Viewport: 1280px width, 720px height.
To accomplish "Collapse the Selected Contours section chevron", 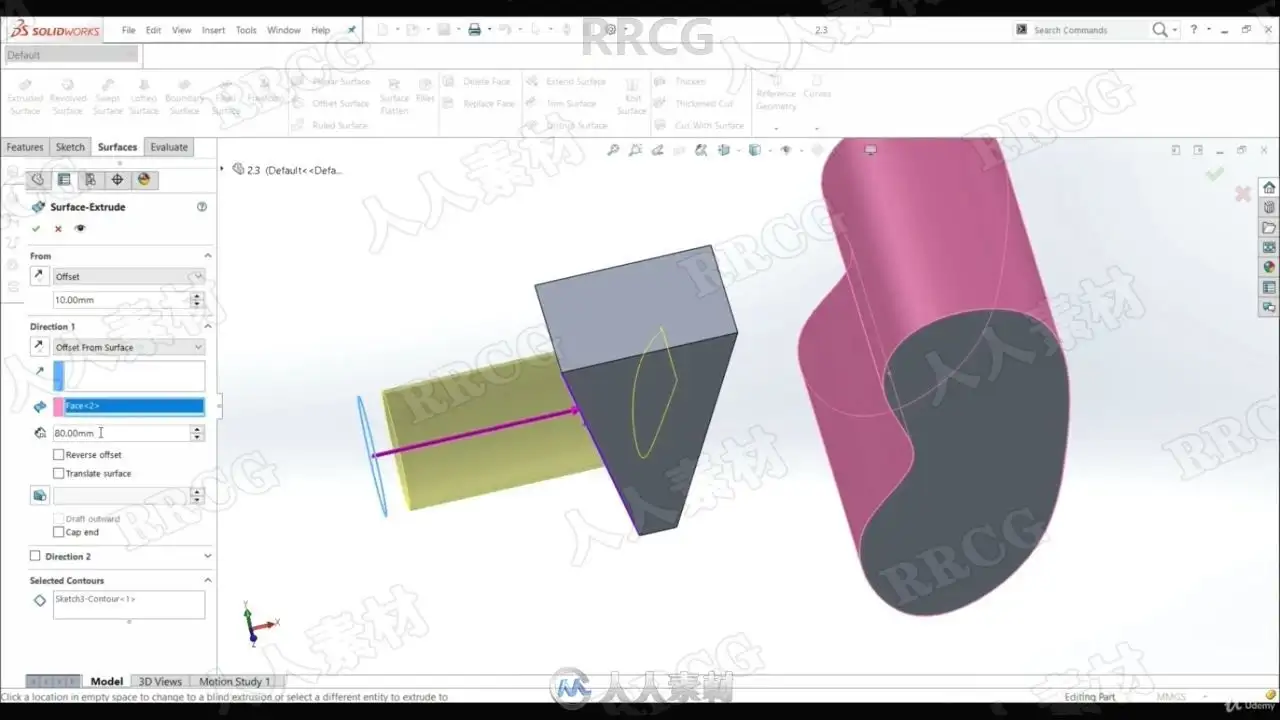I will click(x=208, y=580).
